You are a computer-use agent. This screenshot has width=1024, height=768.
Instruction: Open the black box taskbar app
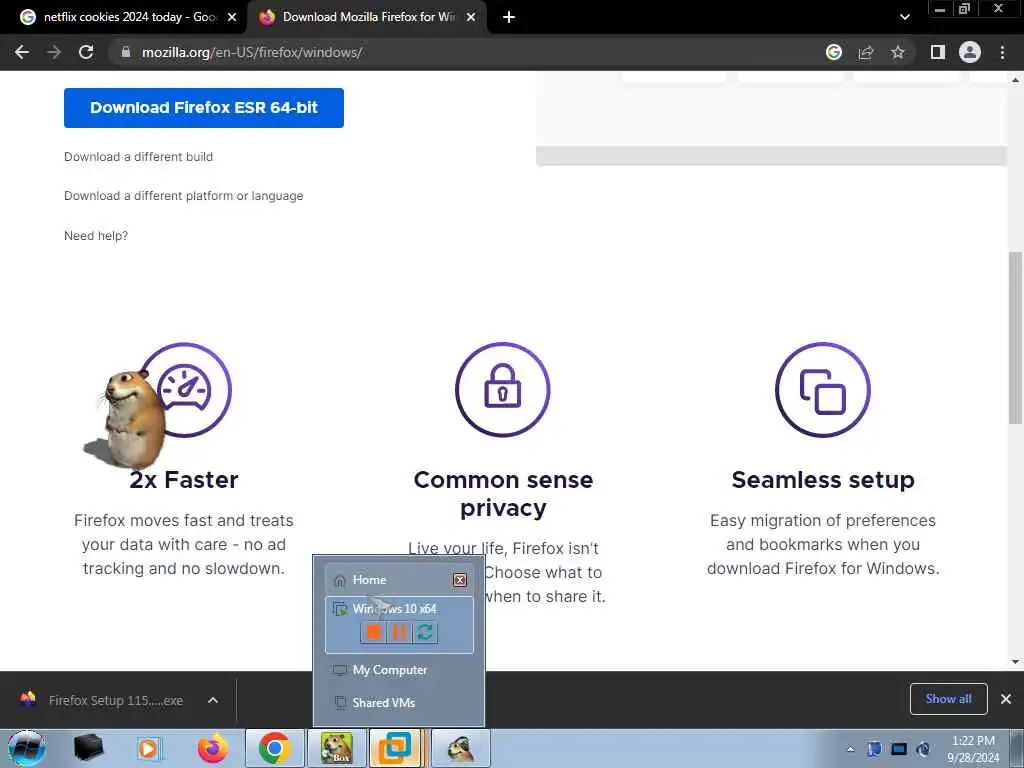88,748
